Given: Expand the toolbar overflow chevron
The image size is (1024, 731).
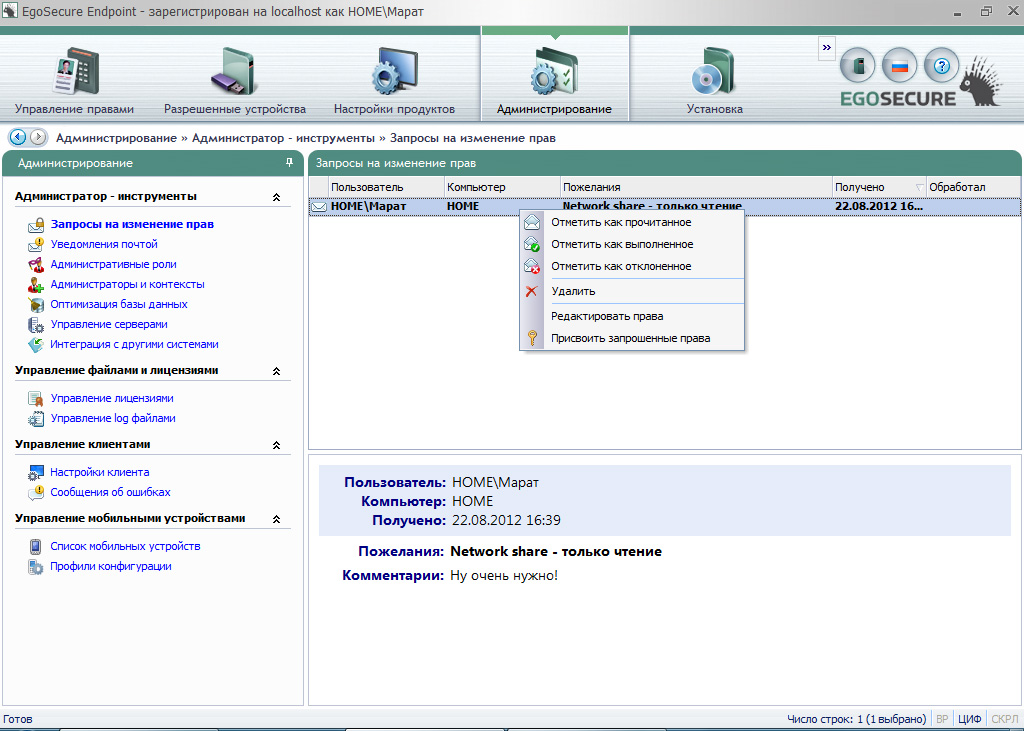Looking at the screenshot, I should [x=826, y=47].
